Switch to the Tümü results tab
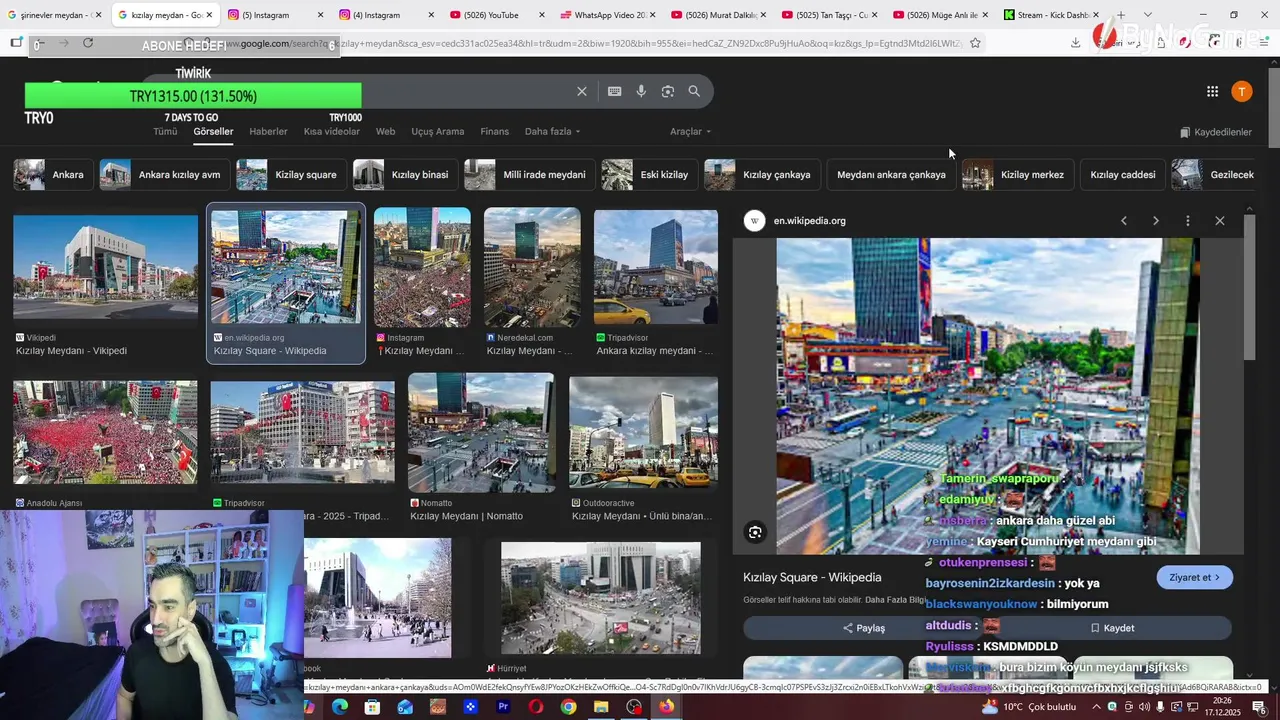 point(165,132)
